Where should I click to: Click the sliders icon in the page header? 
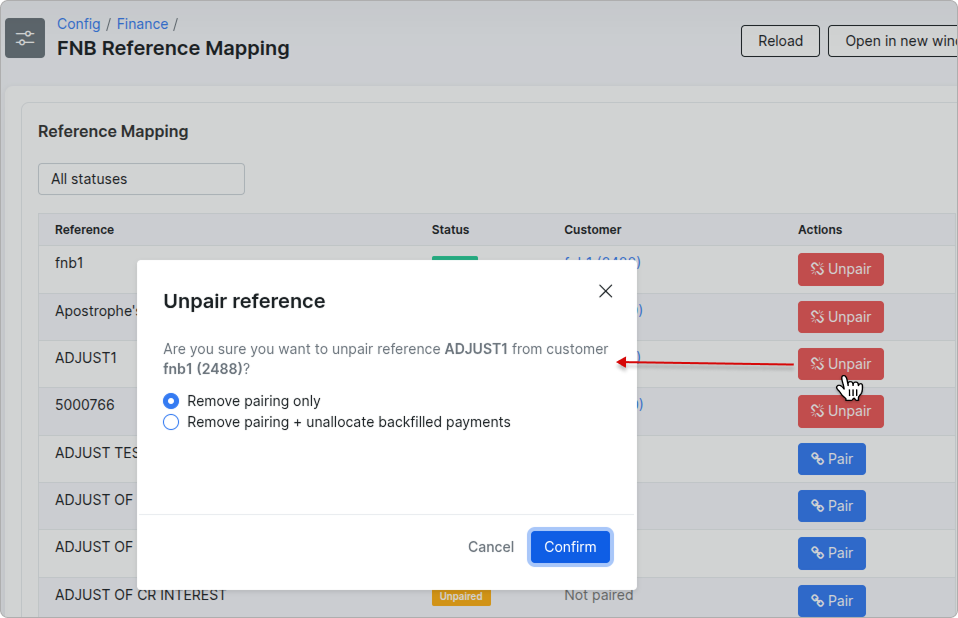[24, 37]
